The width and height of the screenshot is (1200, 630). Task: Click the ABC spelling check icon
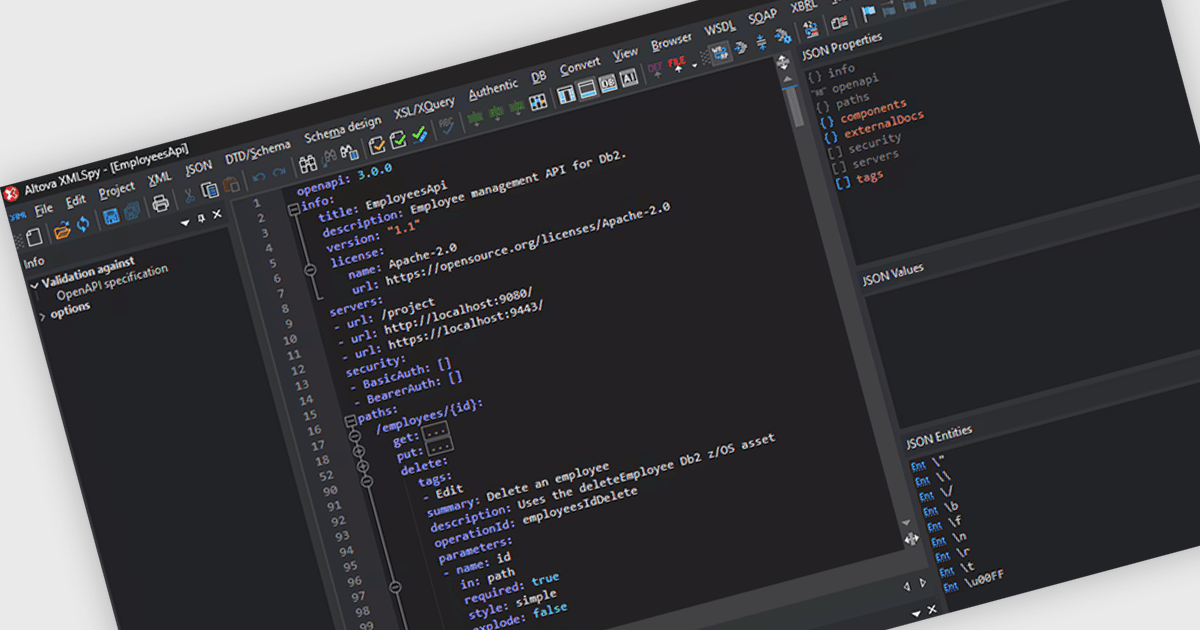tap(447, 125)
